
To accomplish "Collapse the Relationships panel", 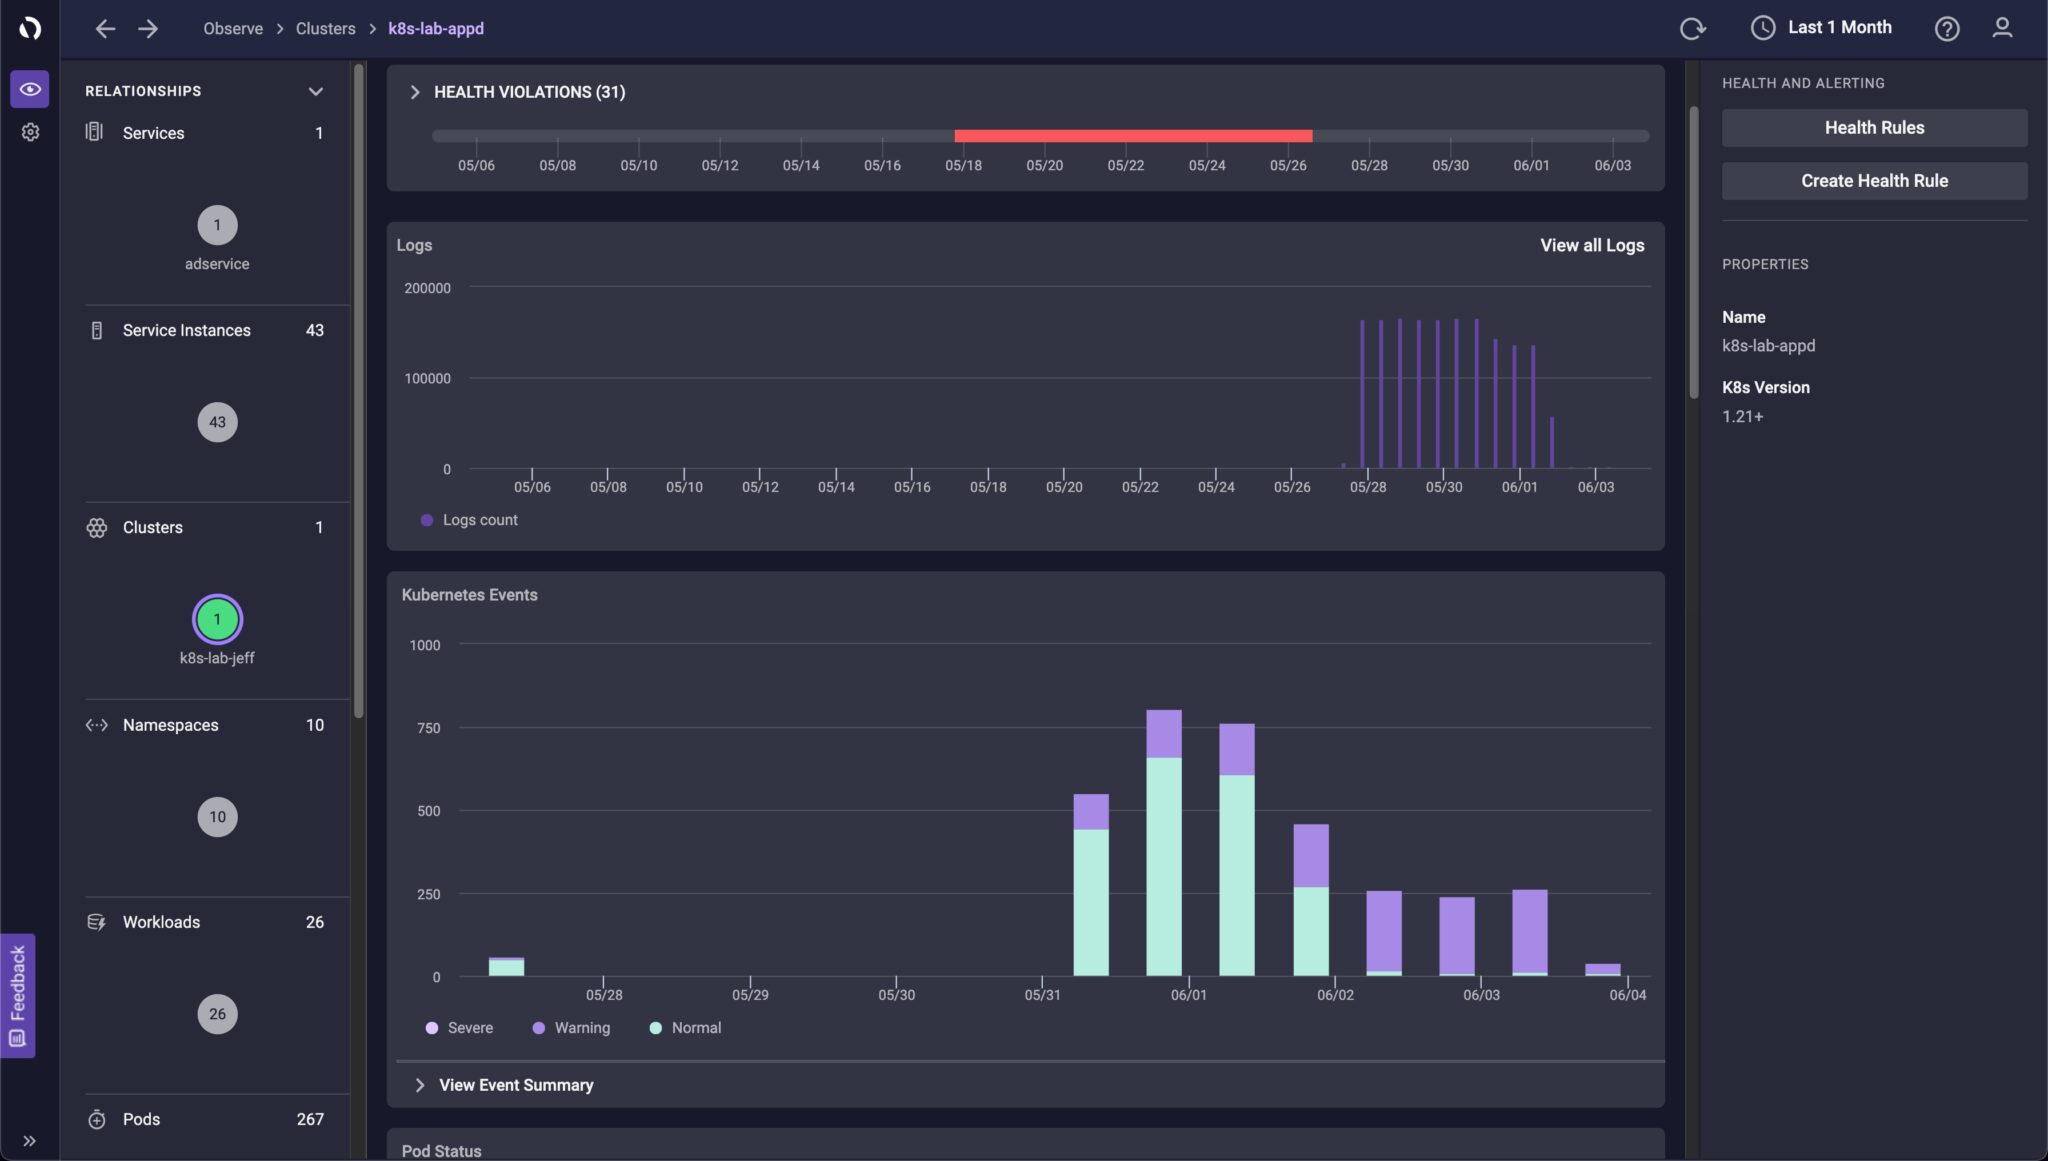I will point(315,91).
